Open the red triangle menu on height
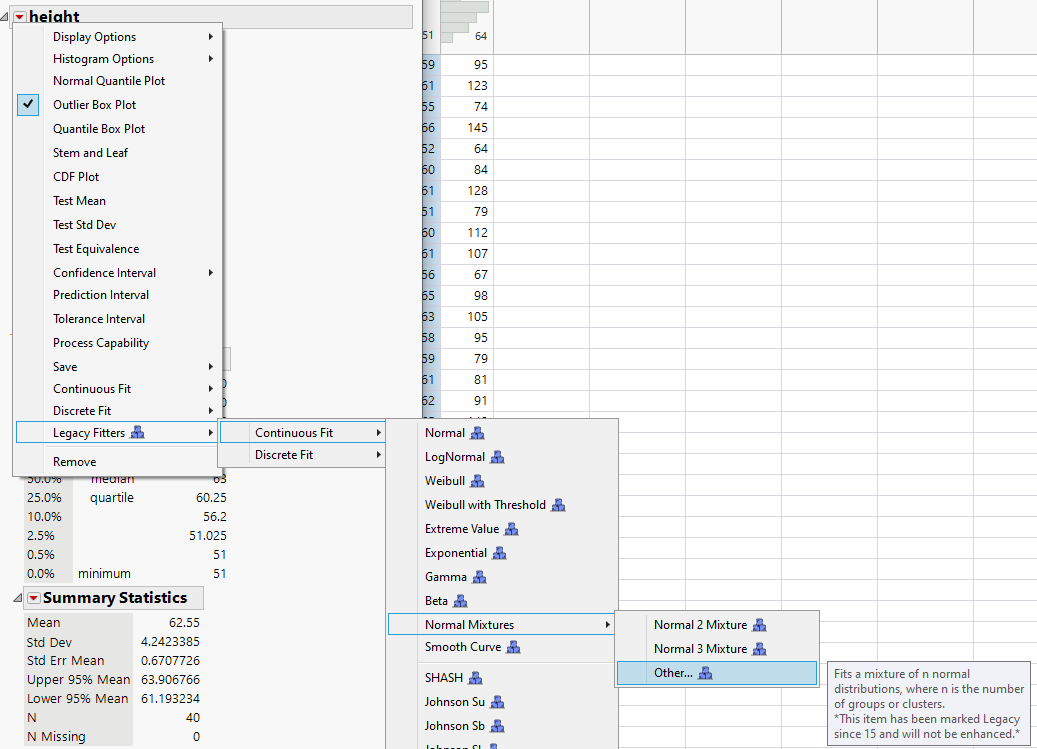1037x749 pixels. [x=22, y=17]
